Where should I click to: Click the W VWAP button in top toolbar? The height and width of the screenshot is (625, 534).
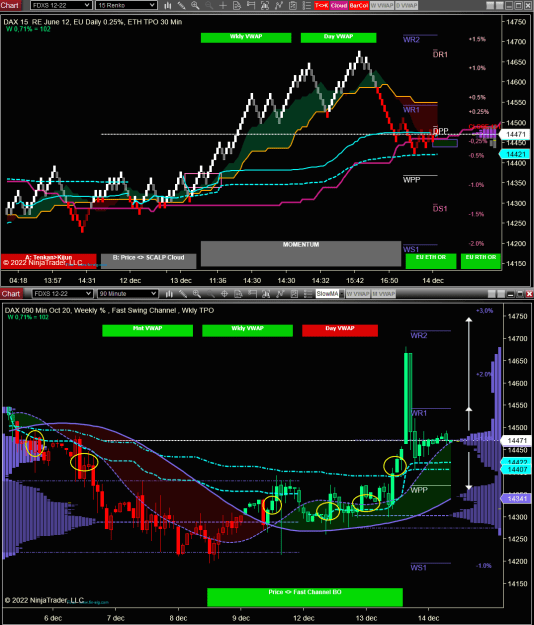tap(382, 5)
